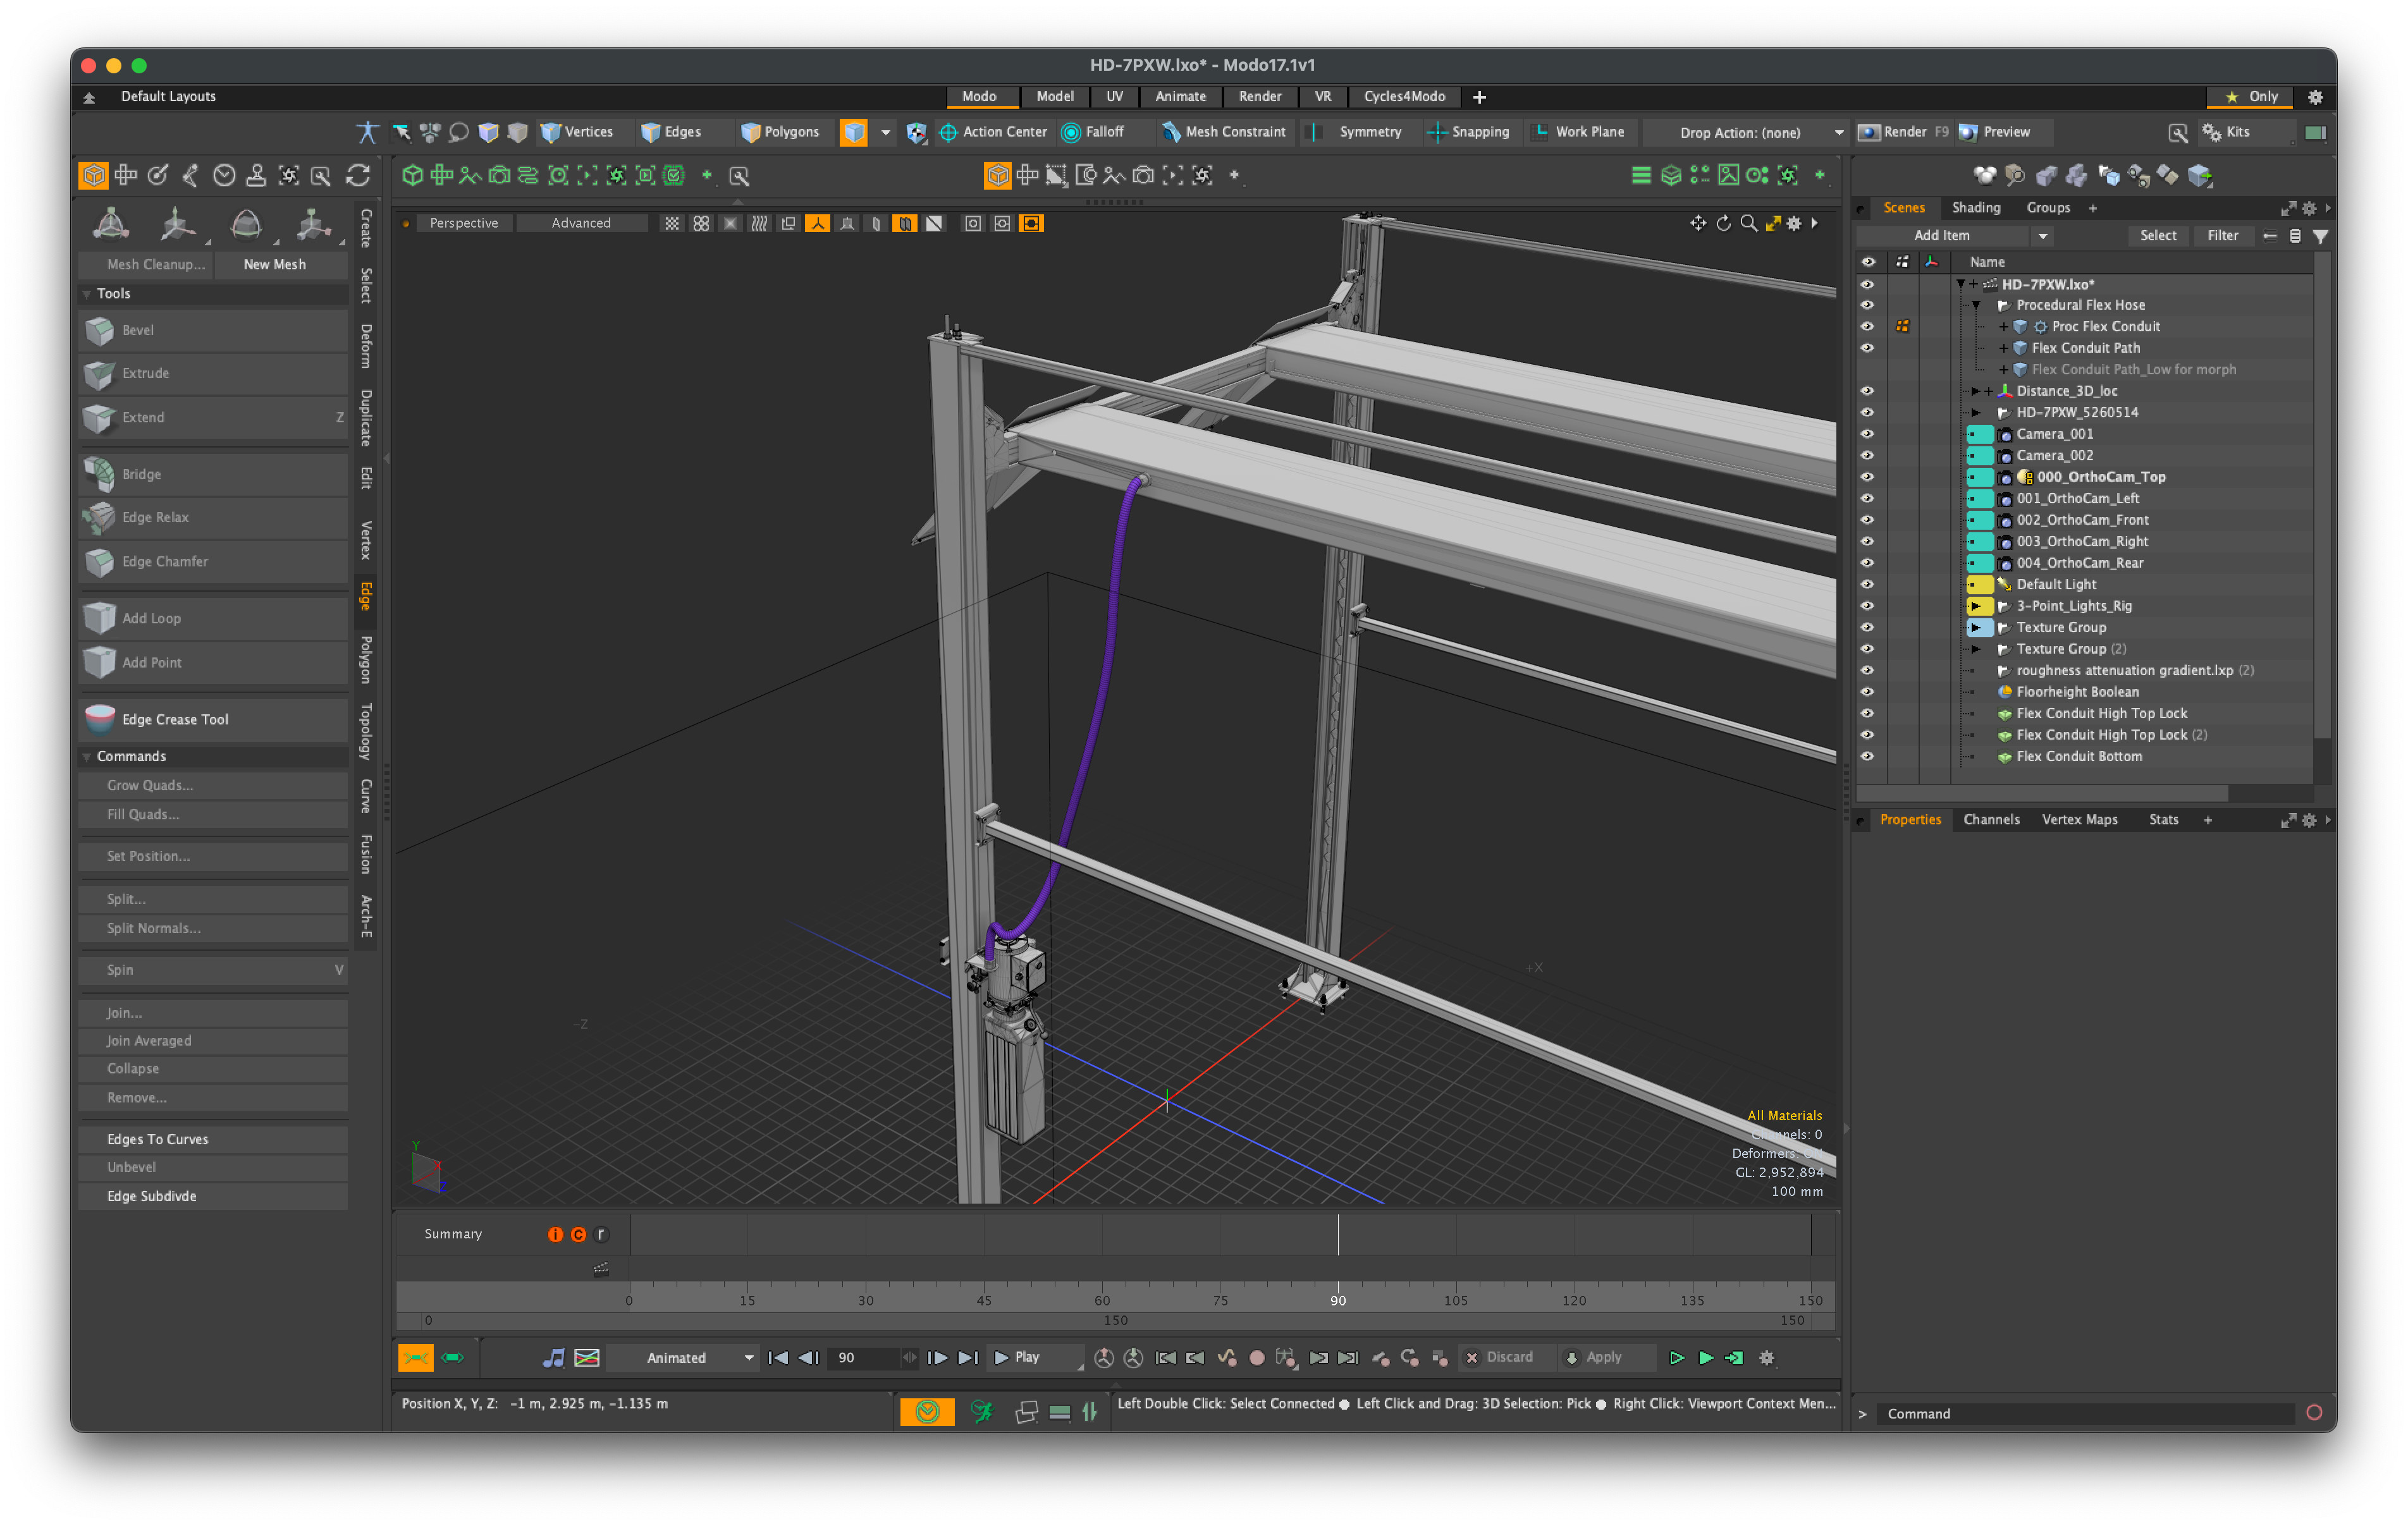Hide the Camera_001 item
Image resolution: width=2408 pixels, height=1526 pixels.
click(x=1867, y=434)
